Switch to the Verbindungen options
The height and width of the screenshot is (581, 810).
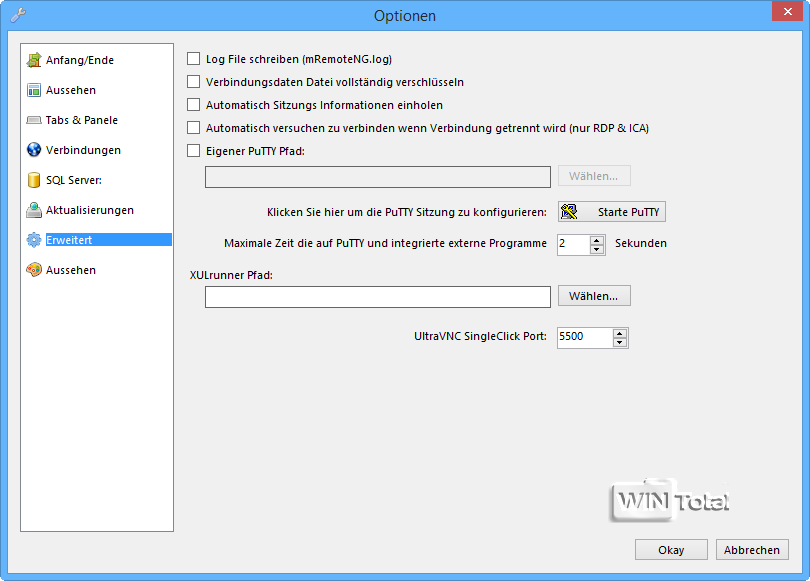click(83, 150)
